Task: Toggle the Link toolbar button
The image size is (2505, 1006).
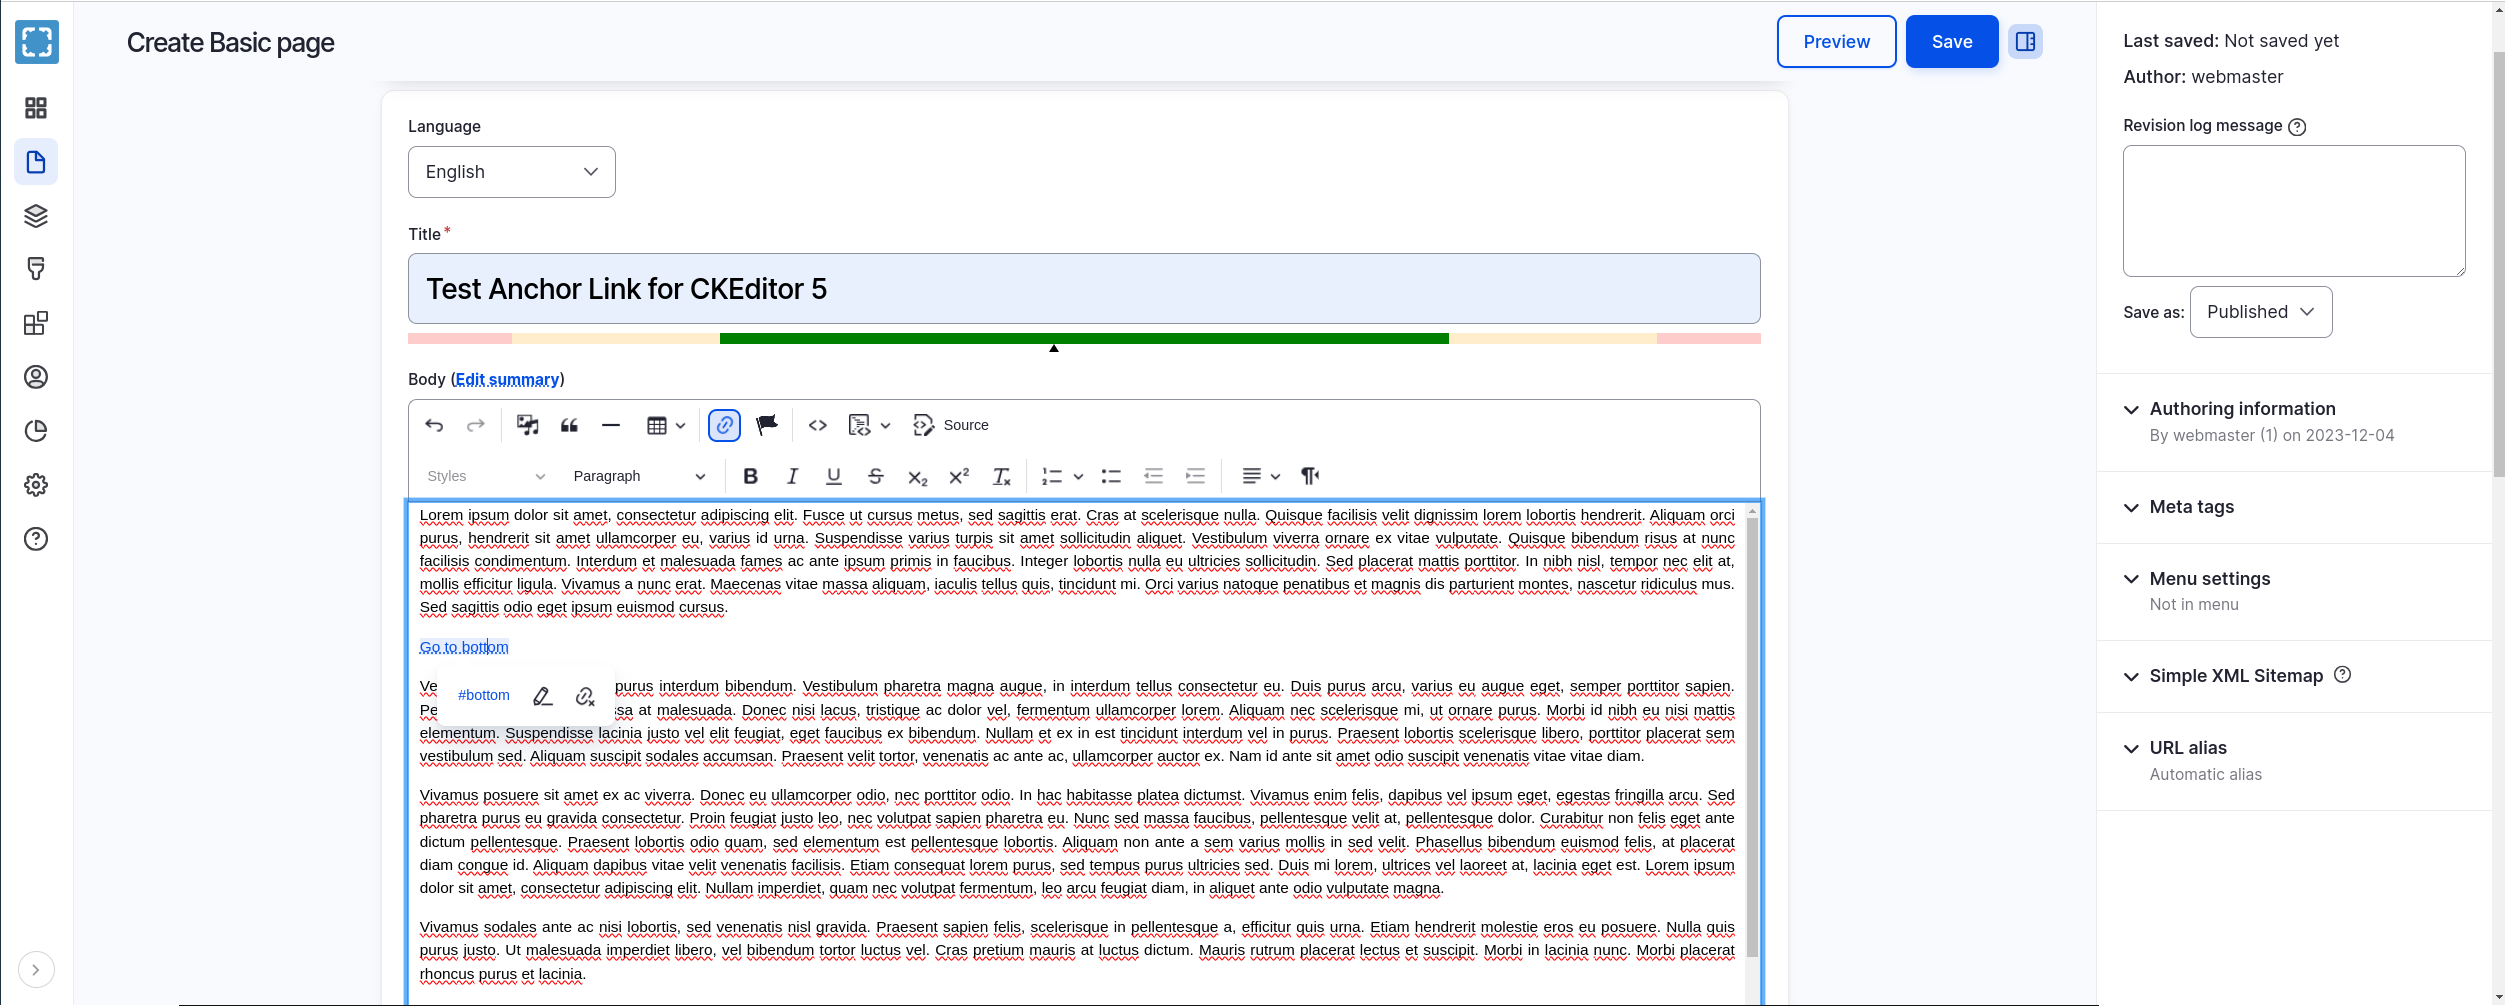Action: click(724, 425)
